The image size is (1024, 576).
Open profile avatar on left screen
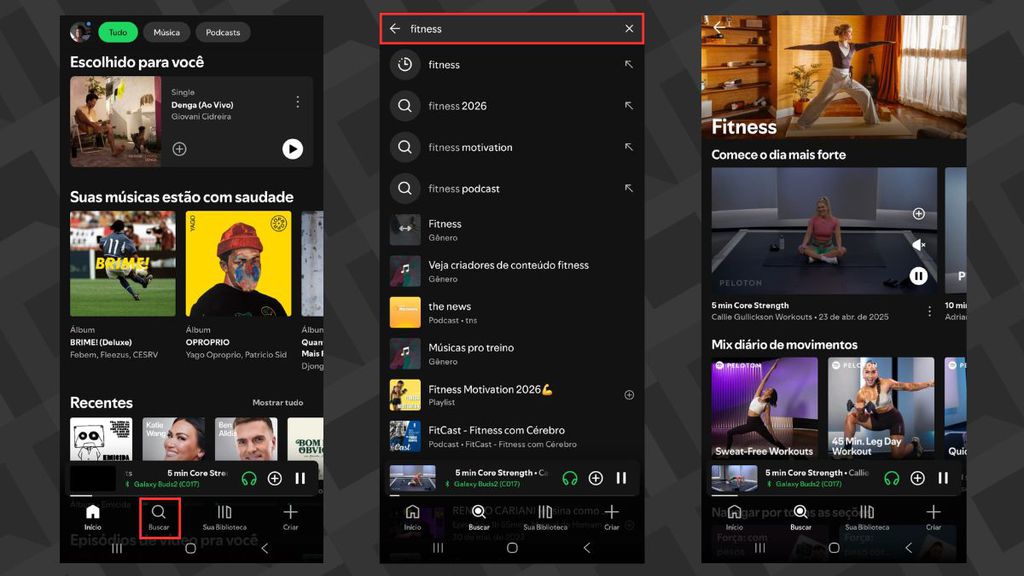click(x=80, y=31)
